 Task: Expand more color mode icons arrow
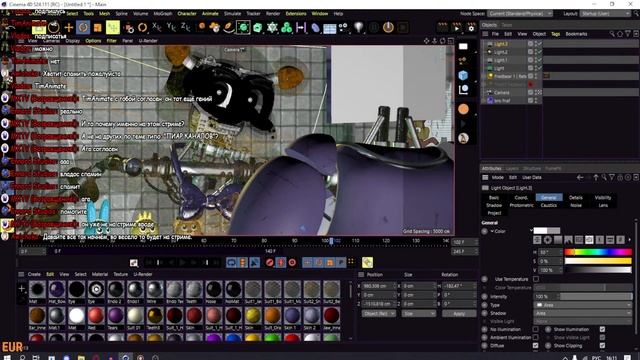click(x=629, y=240)
